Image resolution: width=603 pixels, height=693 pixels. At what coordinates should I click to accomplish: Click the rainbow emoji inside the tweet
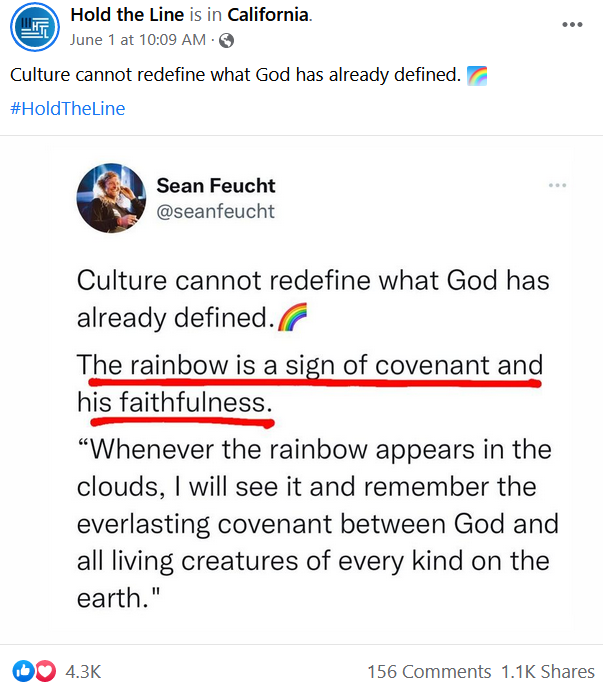pos(292,318)
